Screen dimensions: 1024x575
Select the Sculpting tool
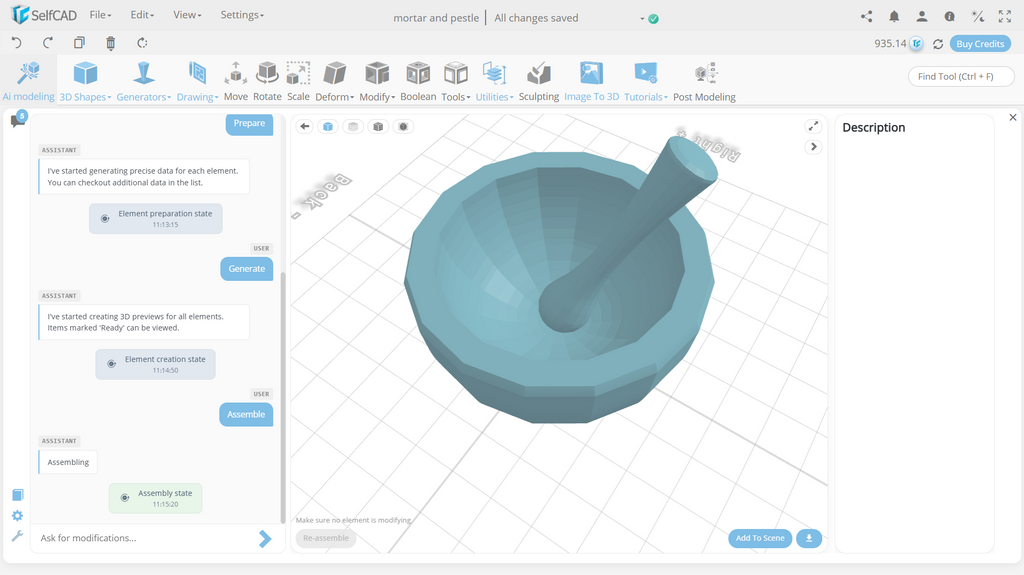click(539, 81)
